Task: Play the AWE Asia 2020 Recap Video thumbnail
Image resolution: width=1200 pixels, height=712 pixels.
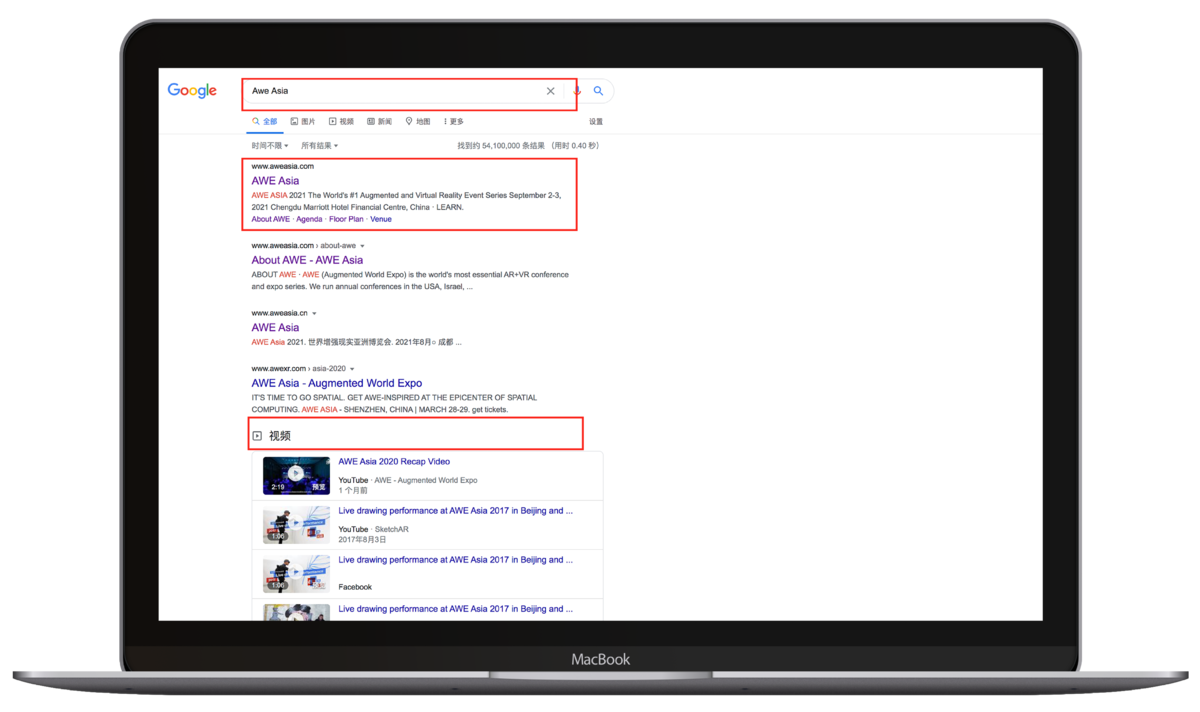Action: 296,475
